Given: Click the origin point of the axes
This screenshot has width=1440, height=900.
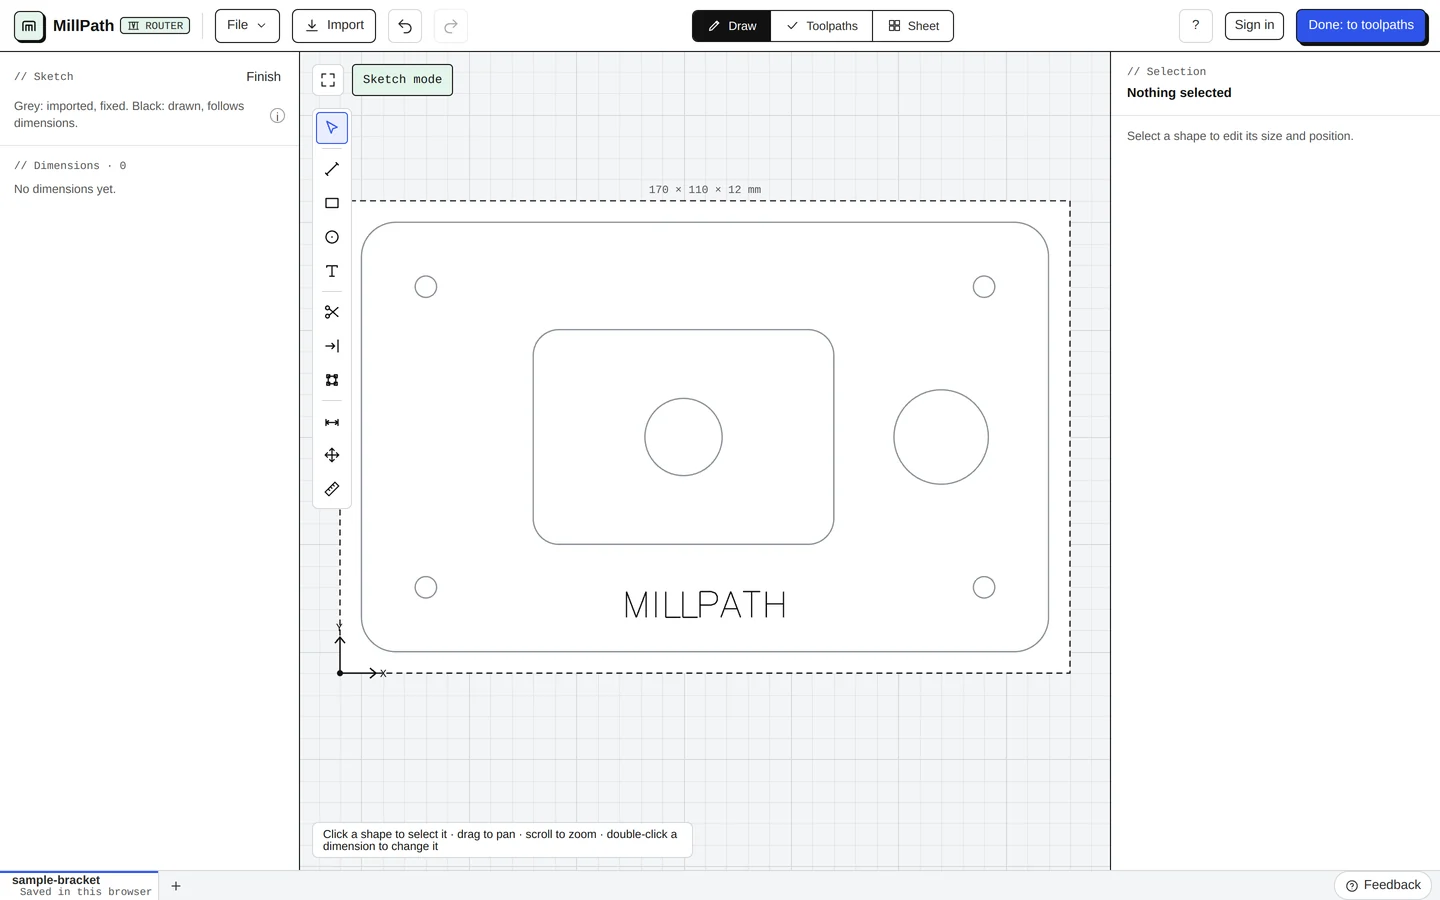Looking at the screenshot, I should pyautogui.click(x=340, y=673).
